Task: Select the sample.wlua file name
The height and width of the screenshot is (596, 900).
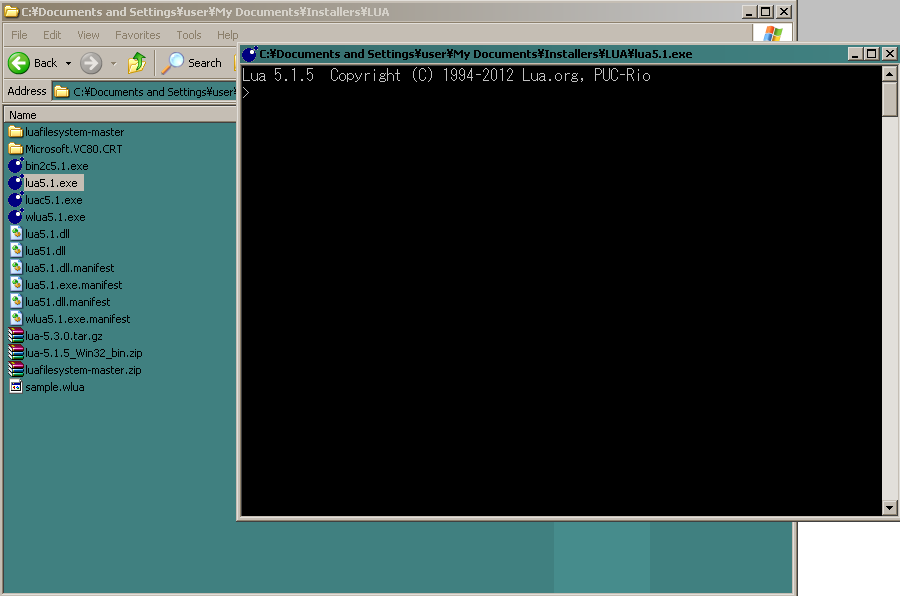Action: click(x=55, y=387)
